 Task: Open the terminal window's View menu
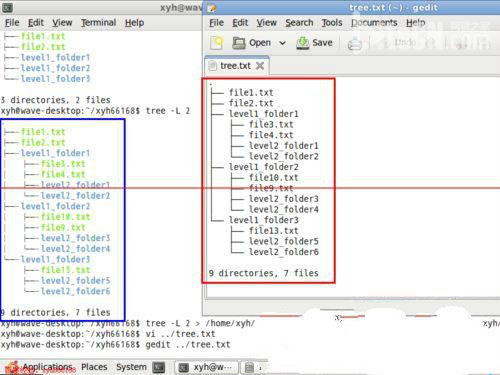[x=62, y=23]
